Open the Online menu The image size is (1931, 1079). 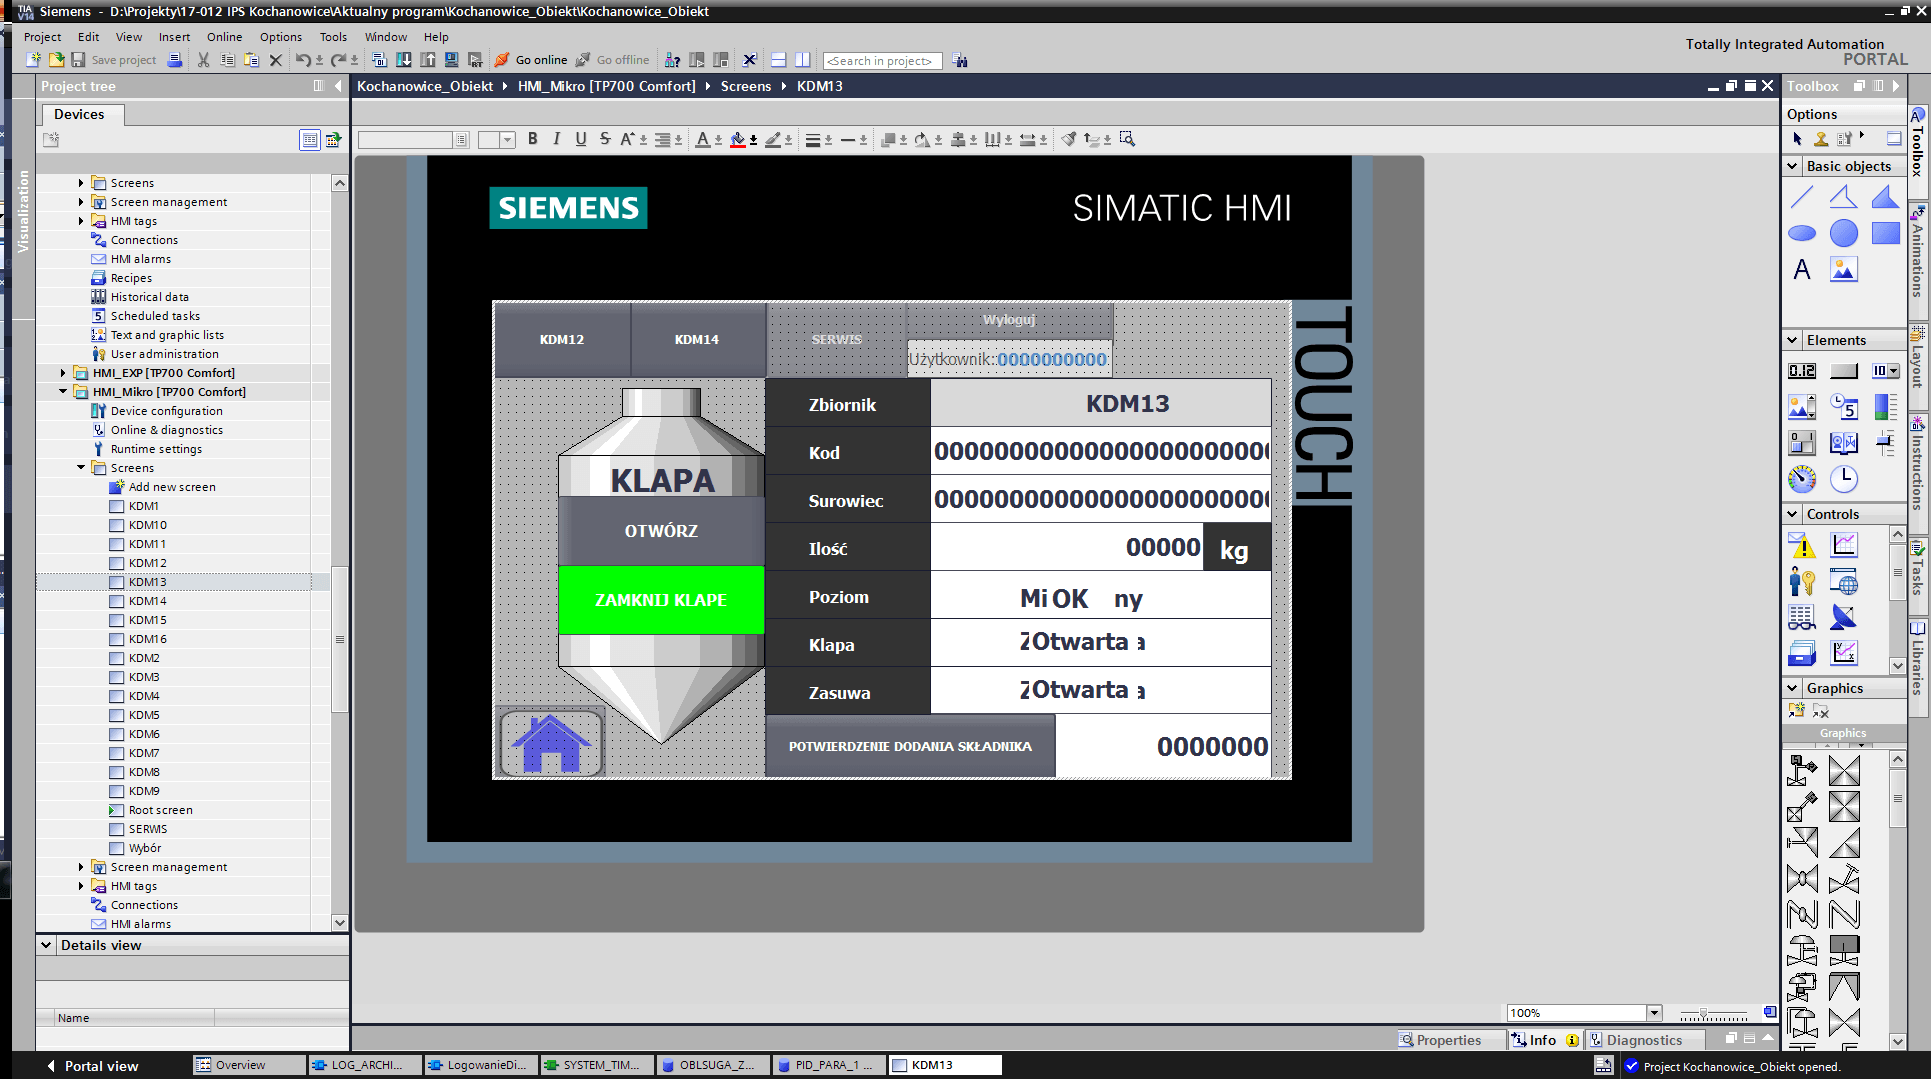(224, 37)
